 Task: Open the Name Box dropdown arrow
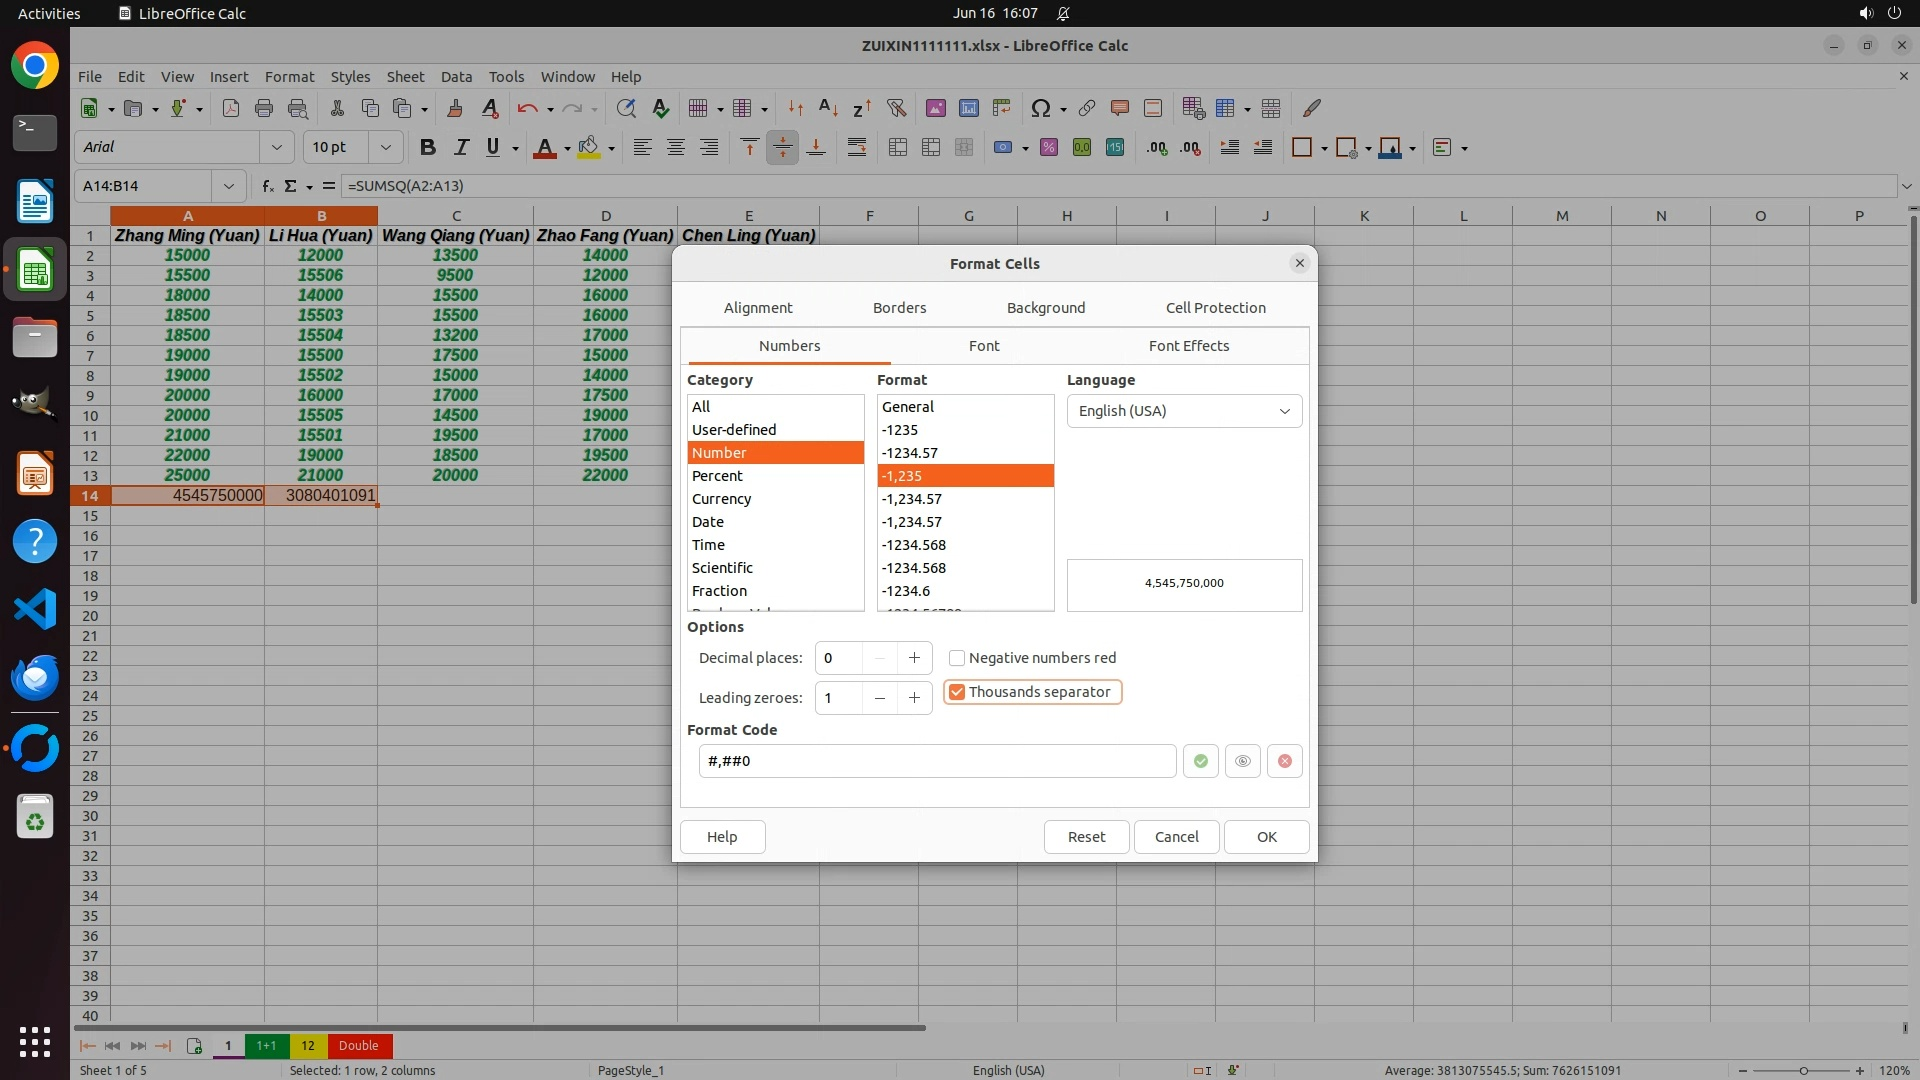tap(229, 186)
